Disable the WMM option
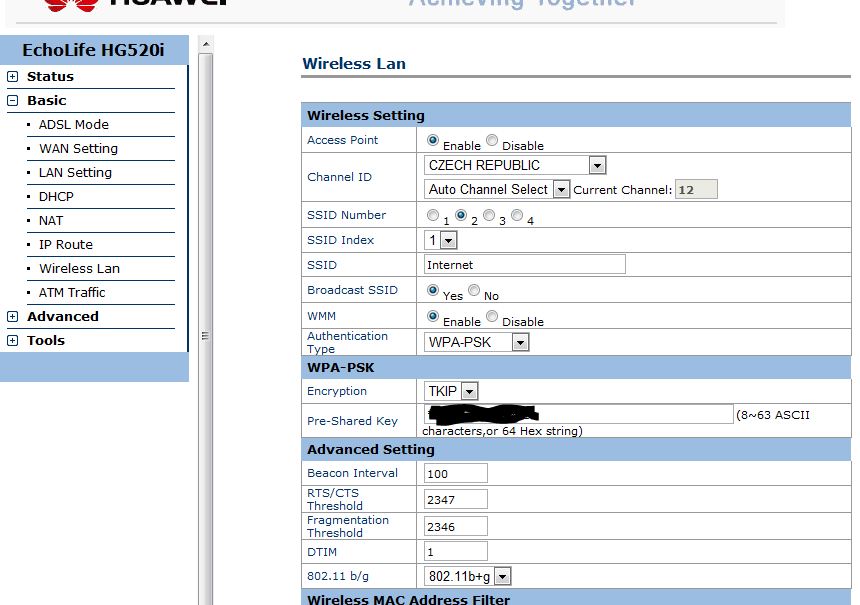Viewport: 860px width, 605px height. [x=492, y=316]
